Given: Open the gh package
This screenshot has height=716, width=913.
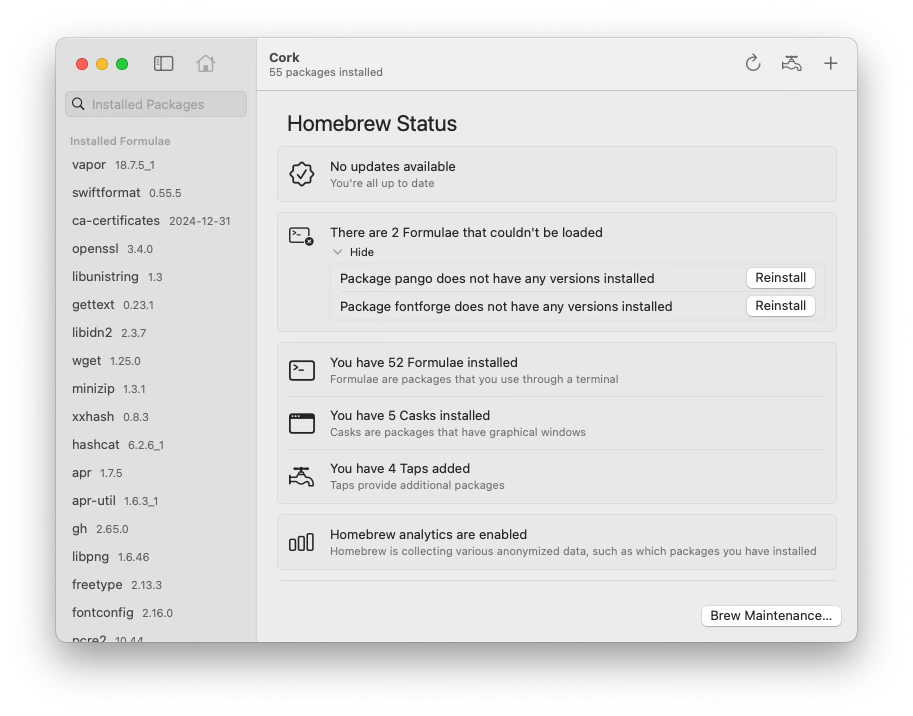Looking at the screenshot, I should point(156,529).
